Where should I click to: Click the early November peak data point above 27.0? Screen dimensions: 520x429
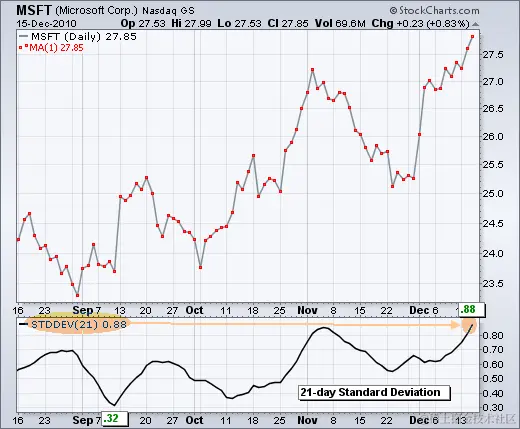[312, 69]
